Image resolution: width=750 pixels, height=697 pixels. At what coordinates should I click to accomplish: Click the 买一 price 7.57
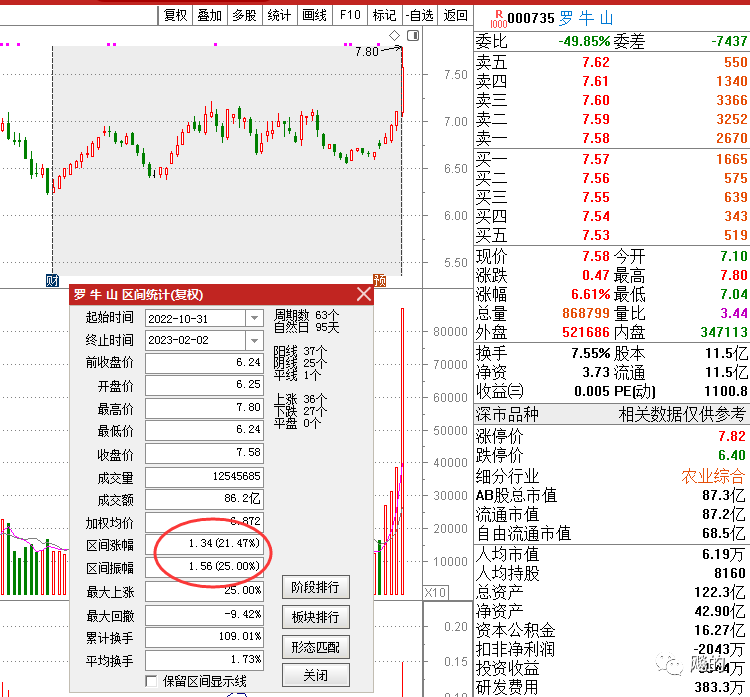click(x=596, y=159)
